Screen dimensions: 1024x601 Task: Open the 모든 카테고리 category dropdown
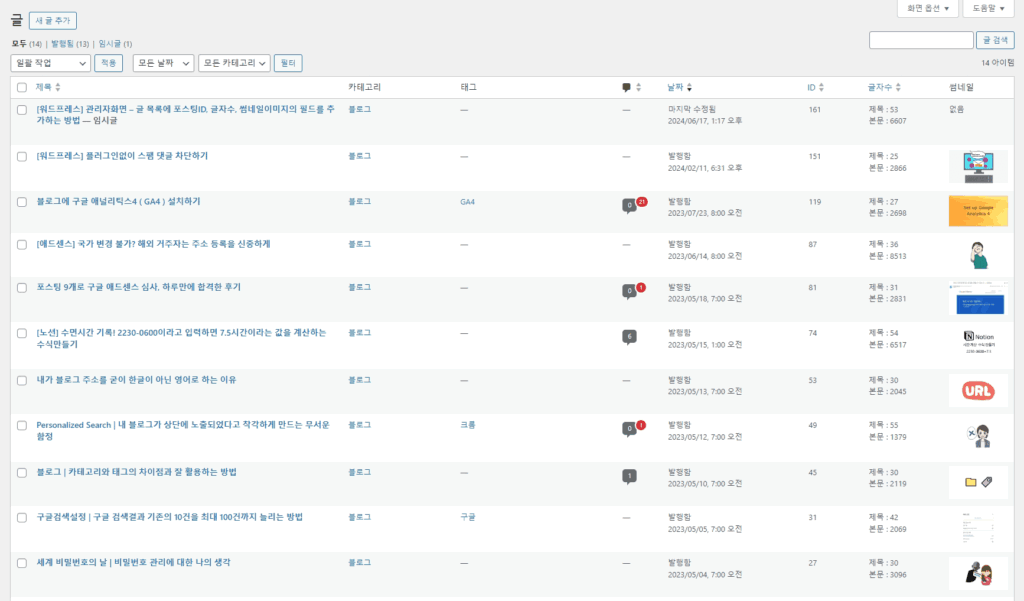(234, 63)
